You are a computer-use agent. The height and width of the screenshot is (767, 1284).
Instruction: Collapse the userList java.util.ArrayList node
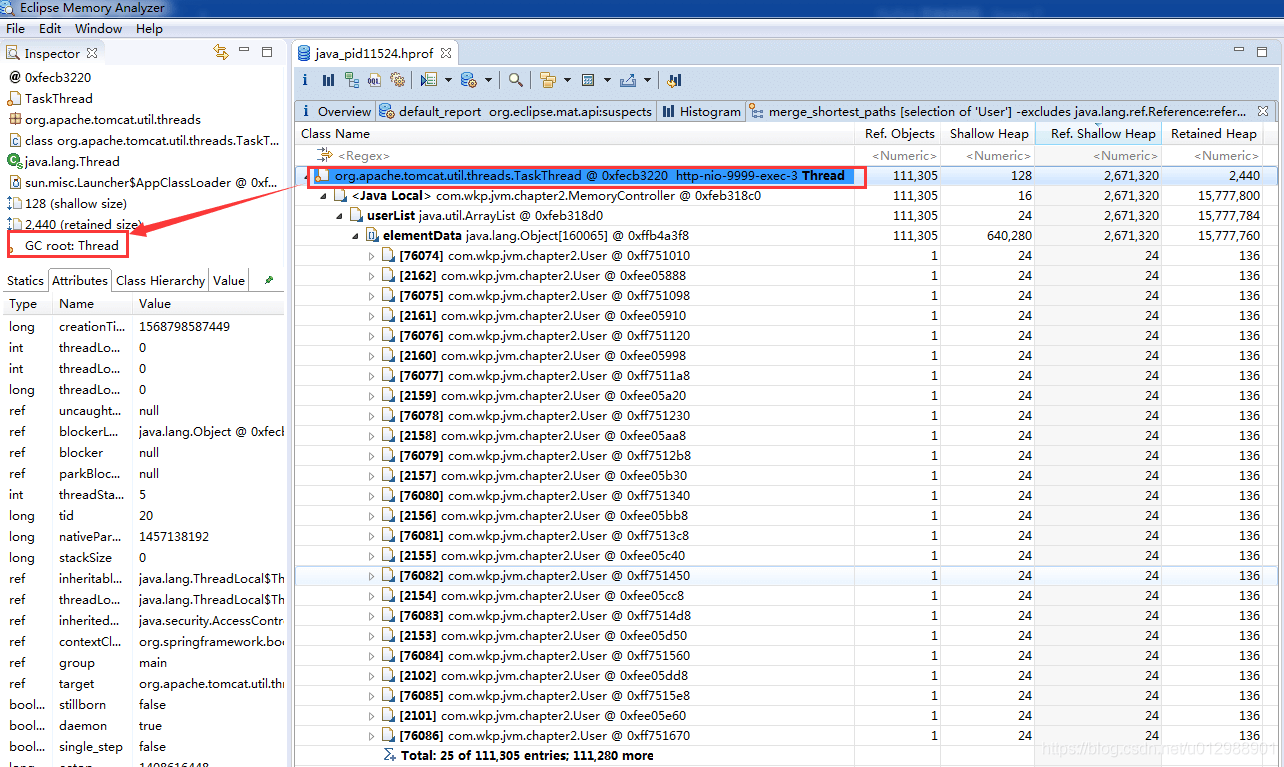(339, 216)
